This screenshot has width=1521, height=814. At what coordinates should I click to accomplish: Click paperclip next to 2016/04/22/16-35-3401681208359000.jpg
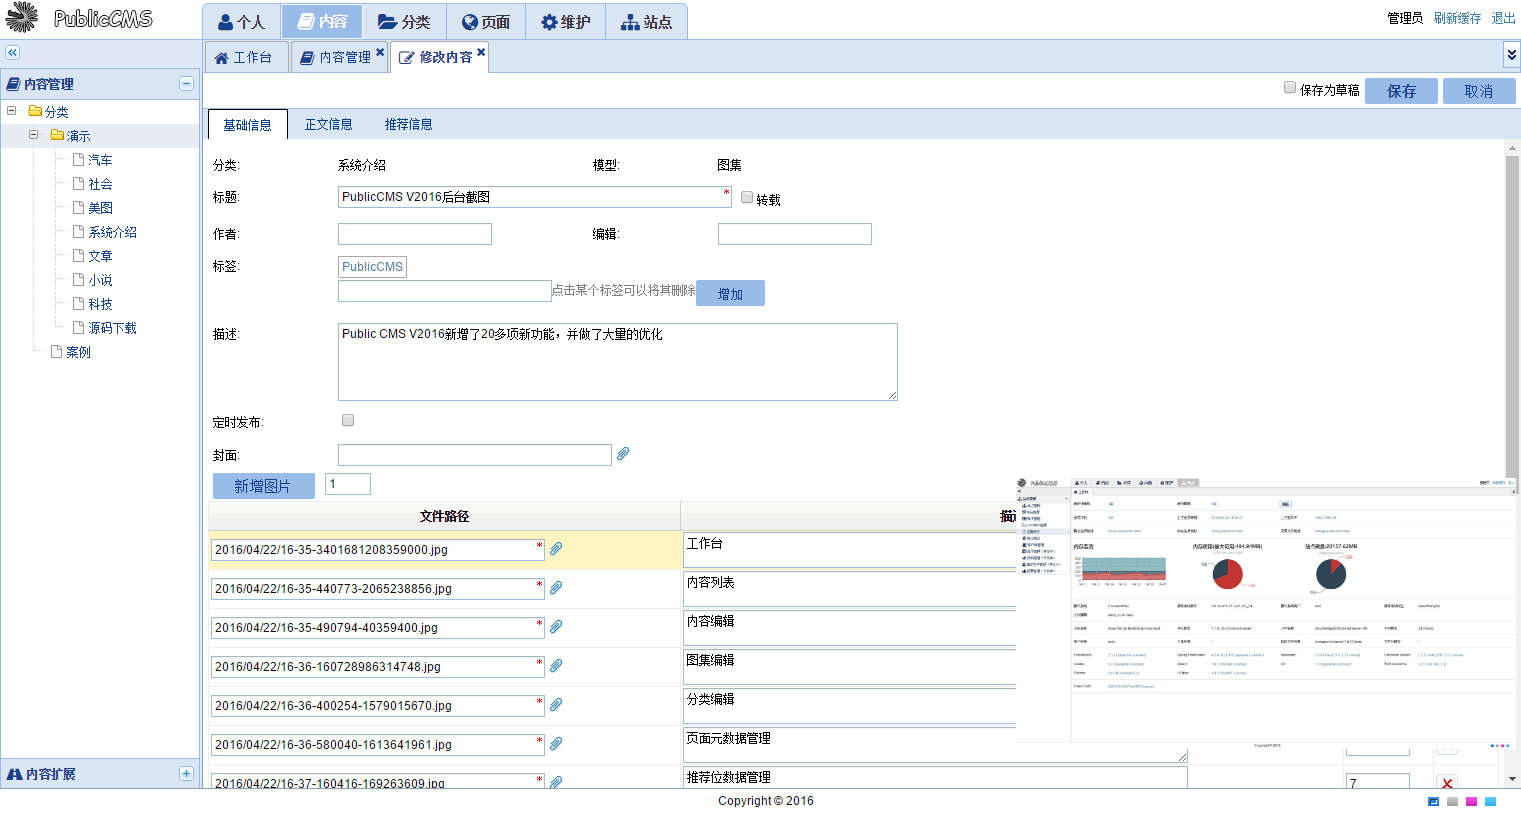coord(556,549)
